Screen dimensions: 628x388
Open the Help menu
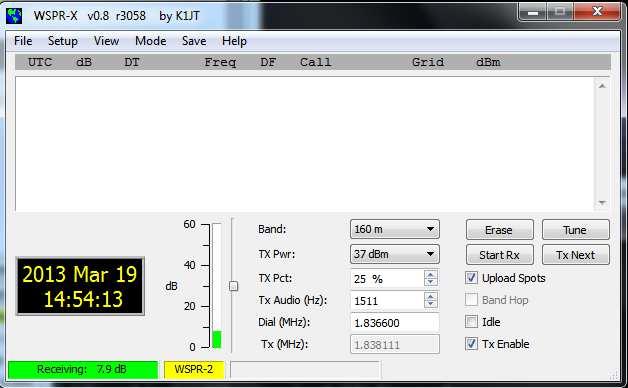(234, 41)
